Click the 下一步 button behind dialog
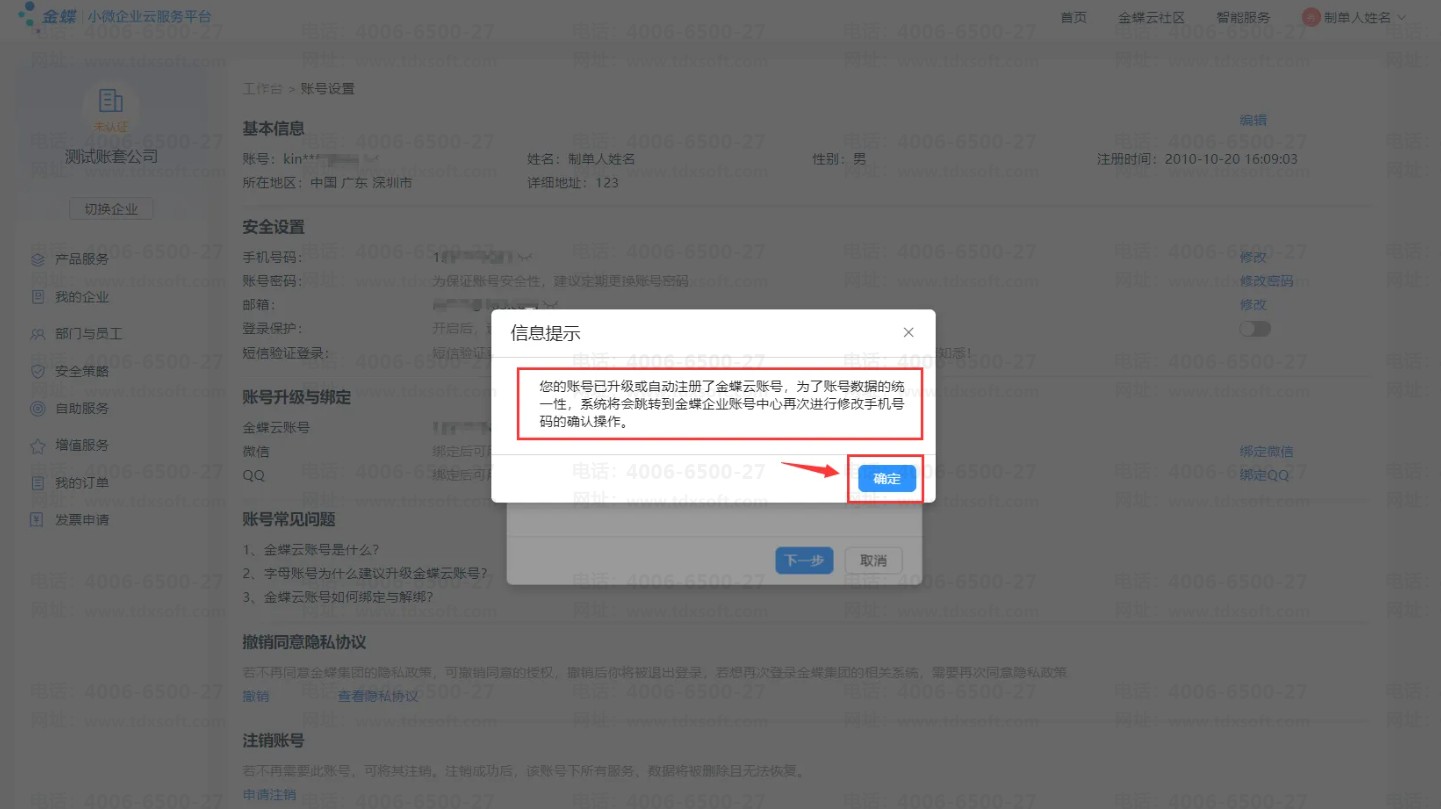Image resolution: width=1441 pixels, height=809 pixels. [x=804, y=561]
